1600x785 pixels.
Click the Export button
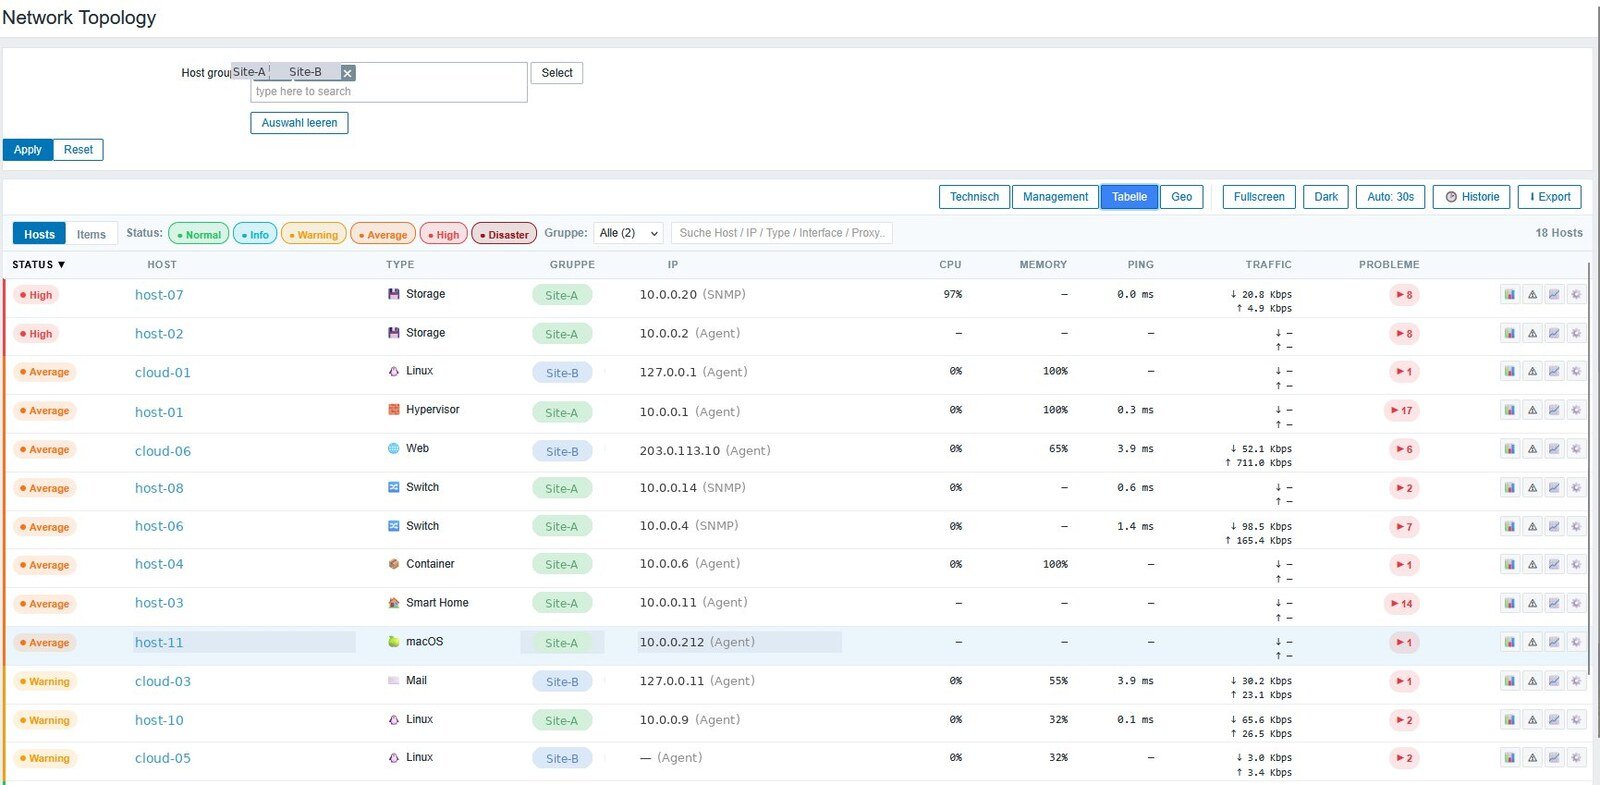click(1549, 197)
